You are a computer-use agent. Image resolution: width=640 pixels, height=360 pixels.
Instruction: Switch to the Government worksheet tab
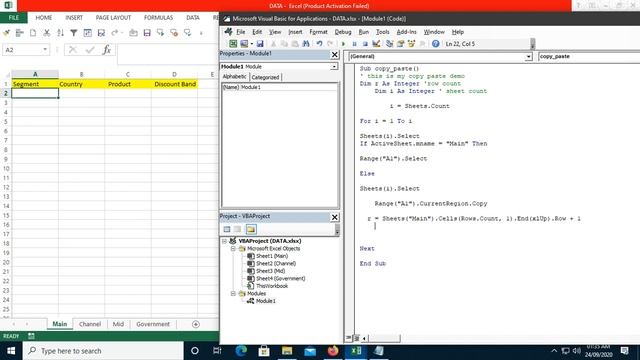[x=153, y=324]
